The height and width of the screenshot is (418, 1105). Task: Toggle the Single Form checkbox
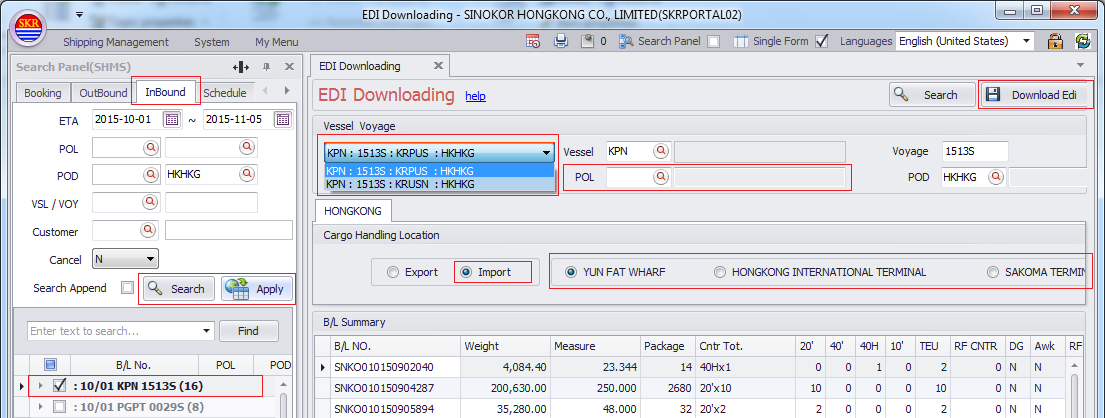822,41
